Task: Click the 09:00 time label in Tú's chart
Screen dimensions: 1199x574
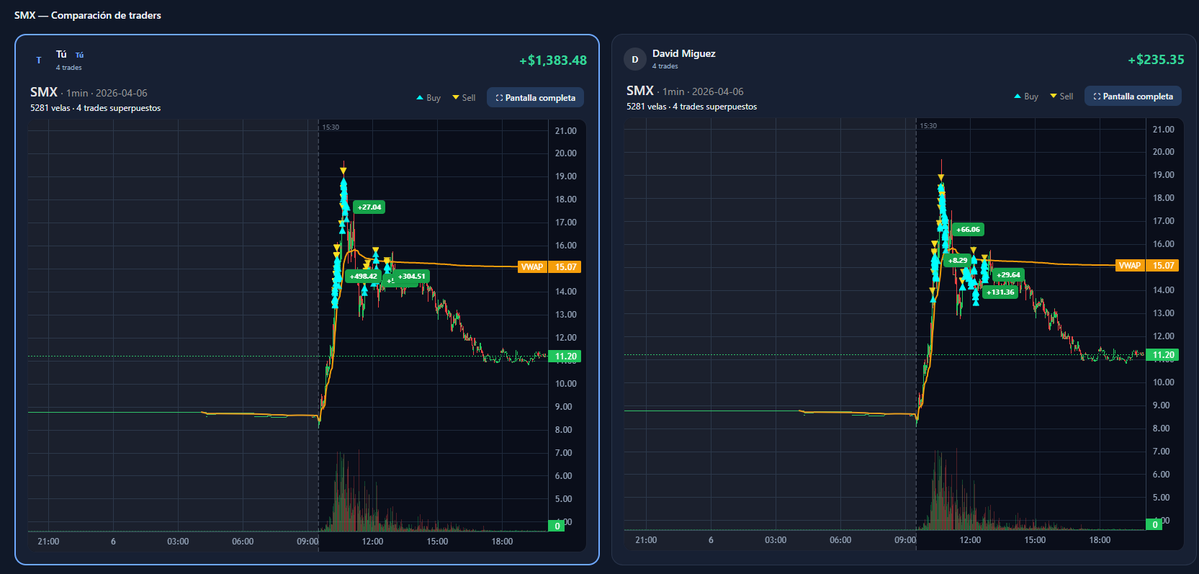Action: coord(308,541)
